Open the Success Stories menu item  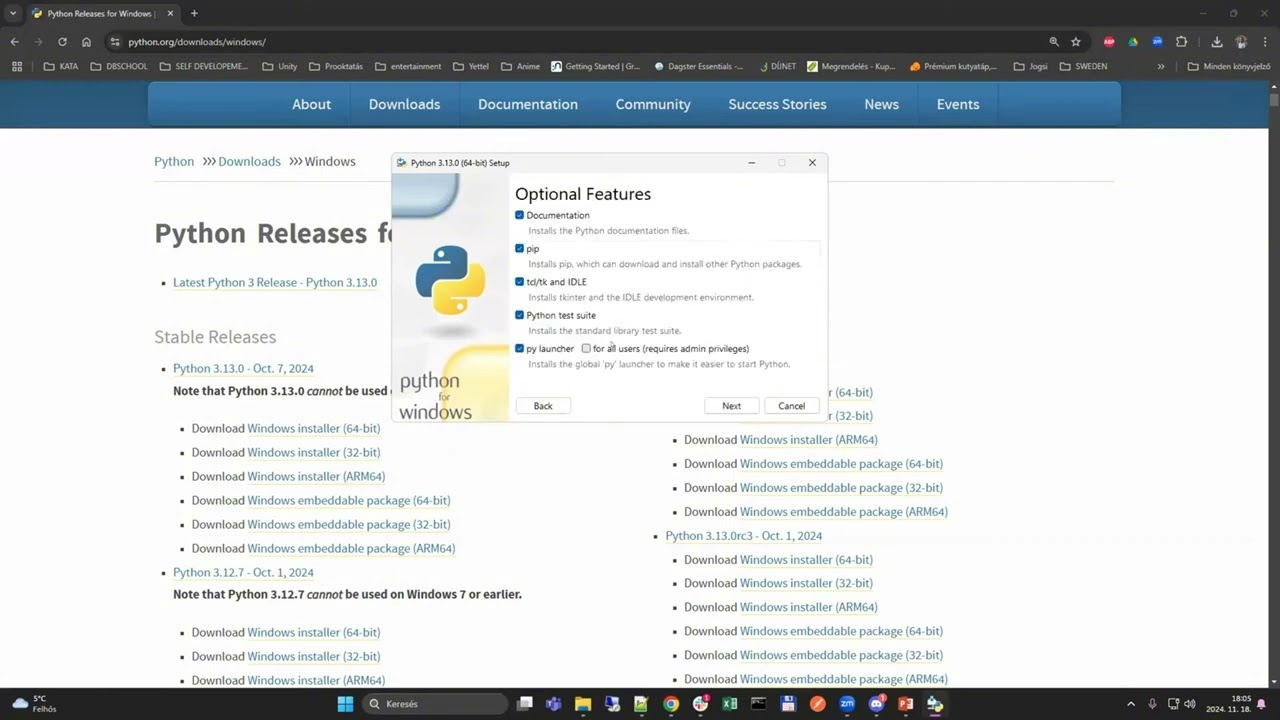[777, 104]
